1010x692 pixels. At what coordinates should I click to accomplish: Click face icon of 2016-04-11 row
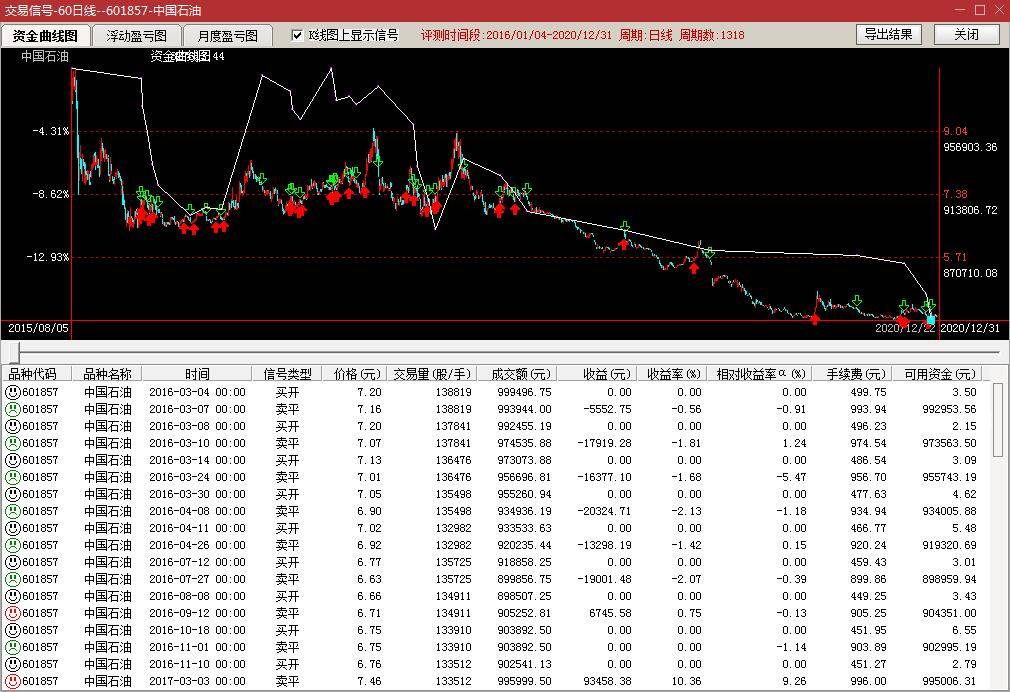click(13, 528)
